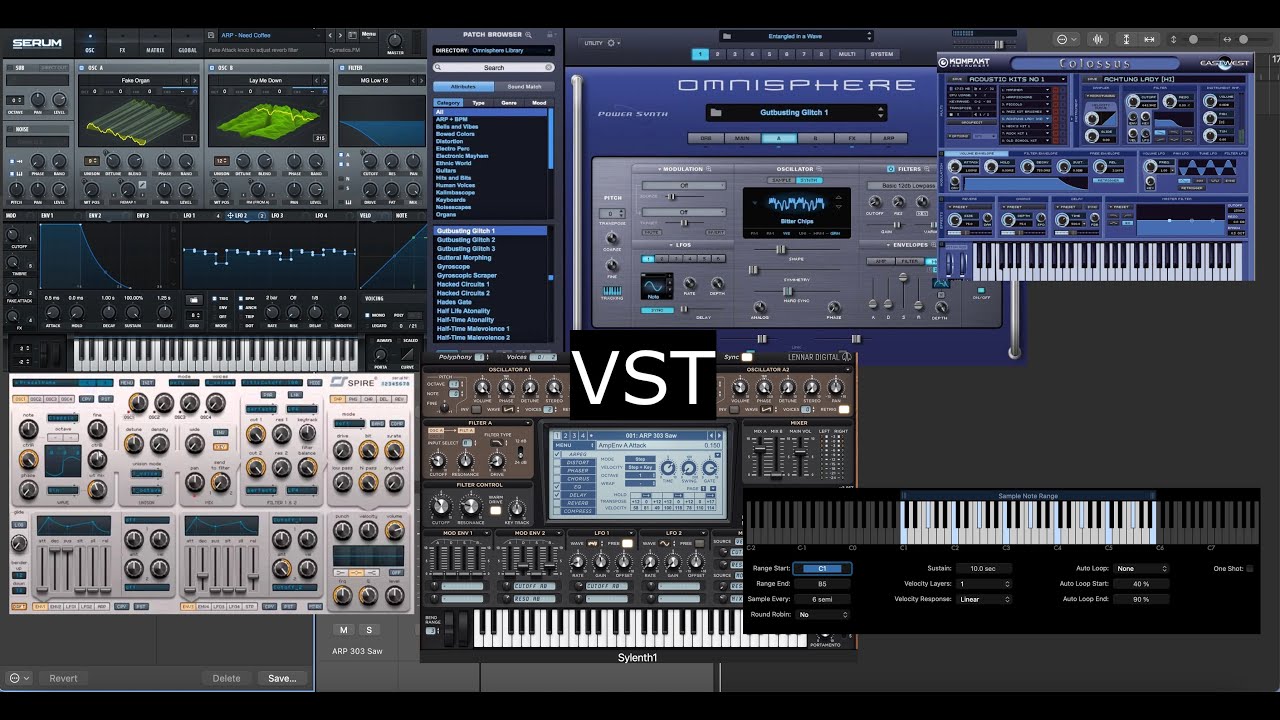The width and height of the screenshot is (1280, 720).
Task: Go to the next Serum preset arrow
Action: 340,35
